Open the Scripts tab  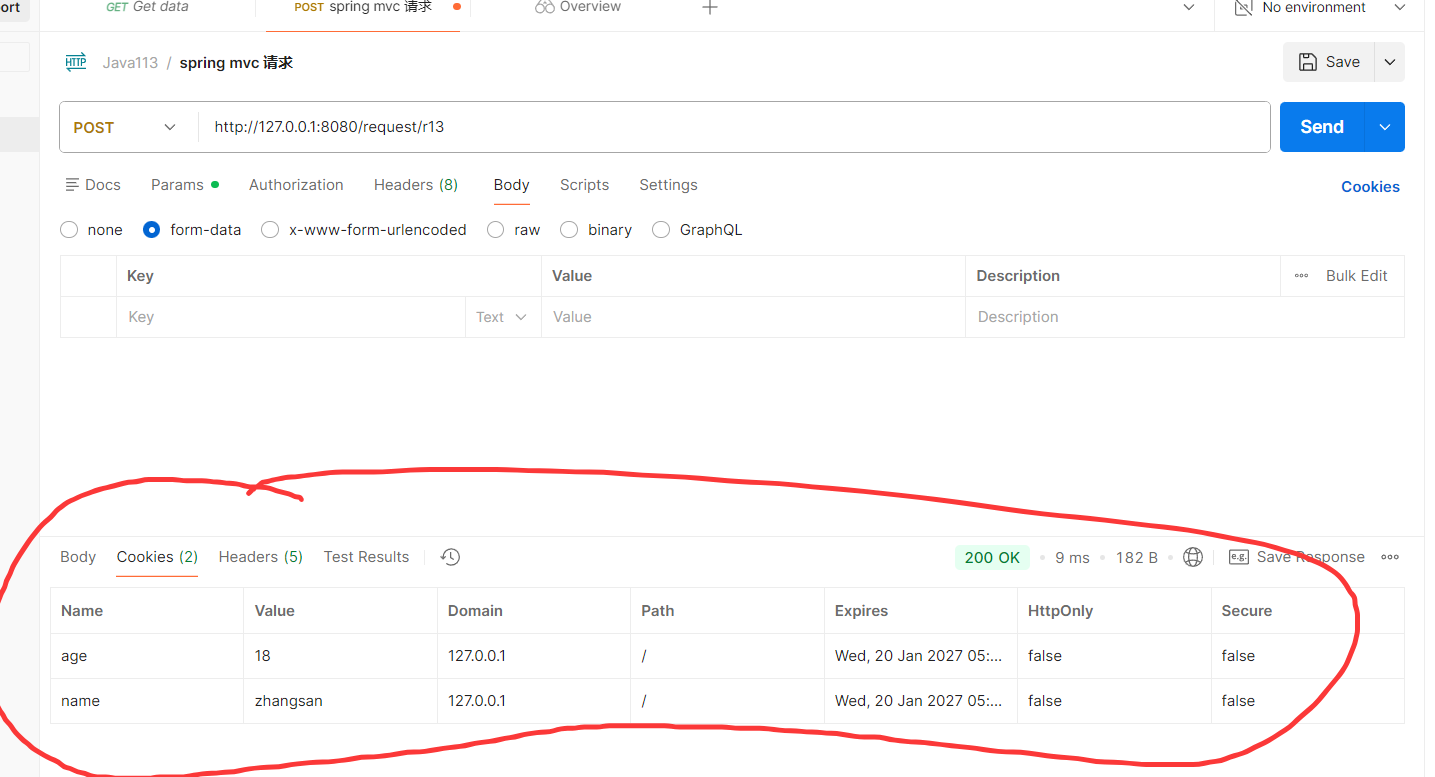[x=584, y=185]
